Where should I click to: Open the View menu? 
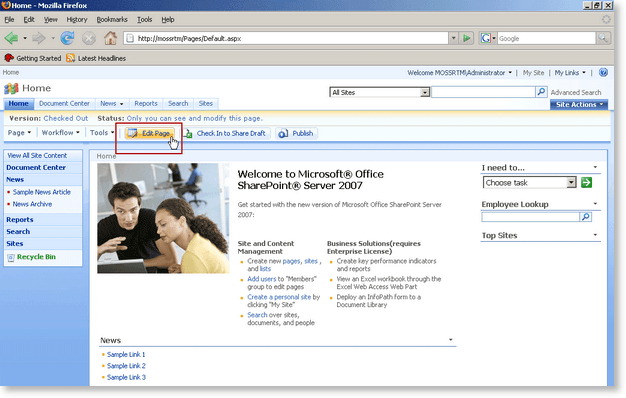(x=50, y=20)
